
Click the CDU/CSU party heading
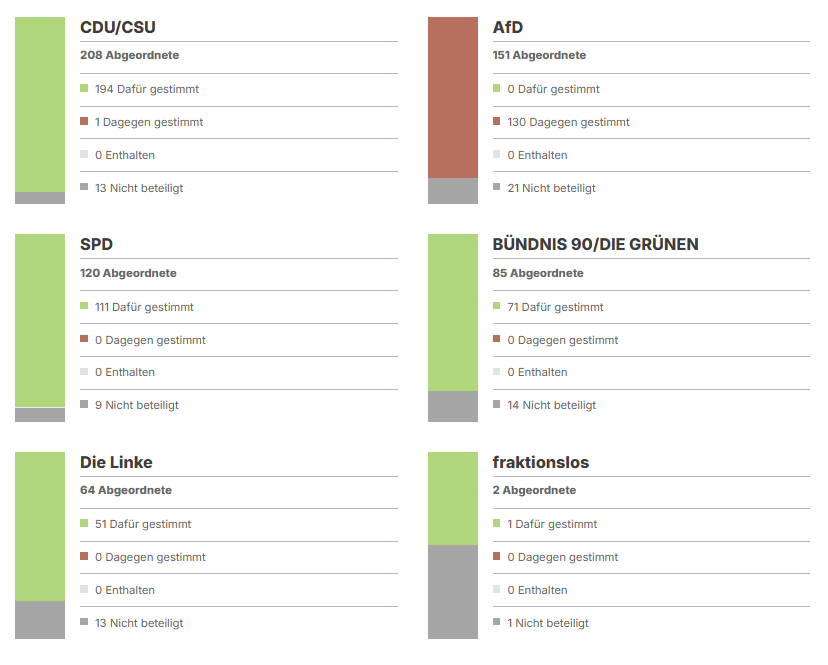pos(118,27)
